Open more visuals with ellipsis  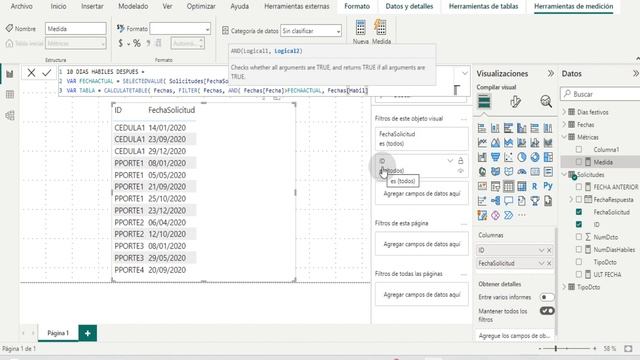point(522,215)
